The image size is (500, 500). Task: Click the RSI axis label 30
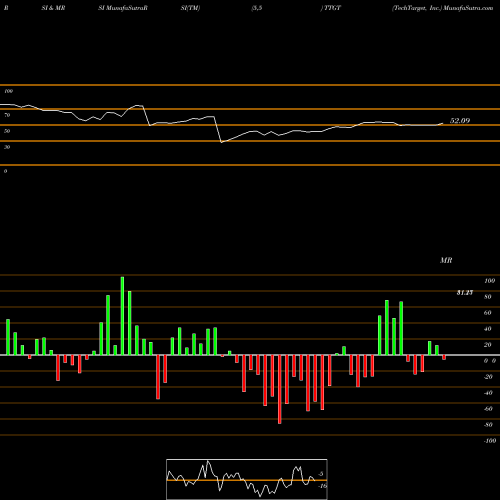click(x=7, y=147)
